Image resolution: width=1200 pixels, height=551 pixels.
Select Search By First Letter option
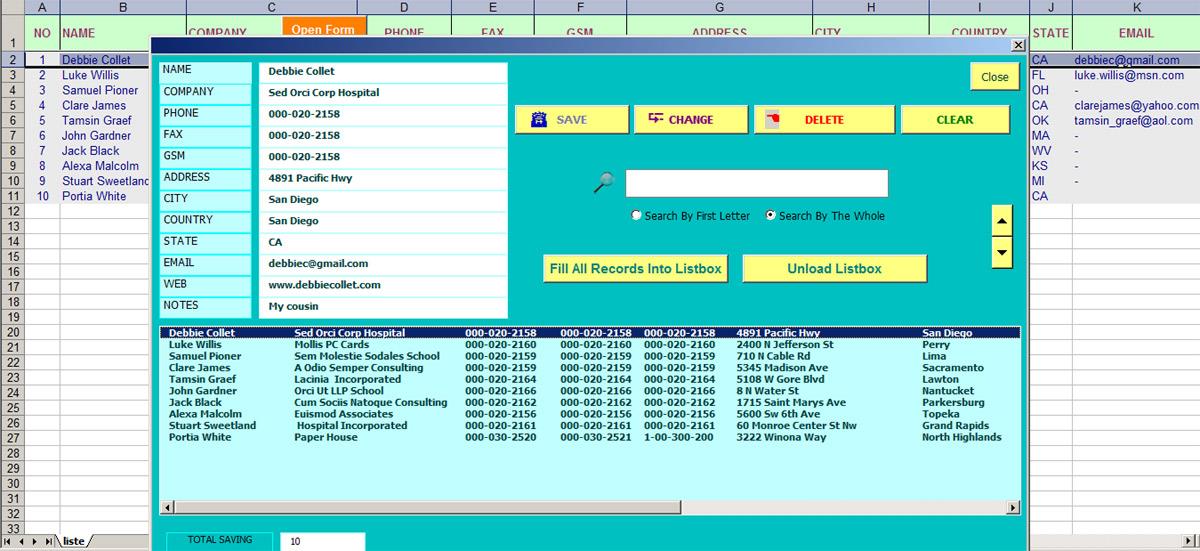pyautogui.click(x=637, y=216)
